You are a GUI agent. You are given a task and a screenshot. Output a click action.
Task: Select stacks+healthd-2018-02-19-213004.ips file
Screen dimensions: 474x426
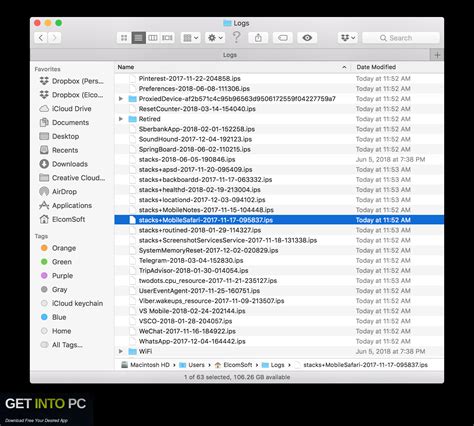(x=279, y=190)
